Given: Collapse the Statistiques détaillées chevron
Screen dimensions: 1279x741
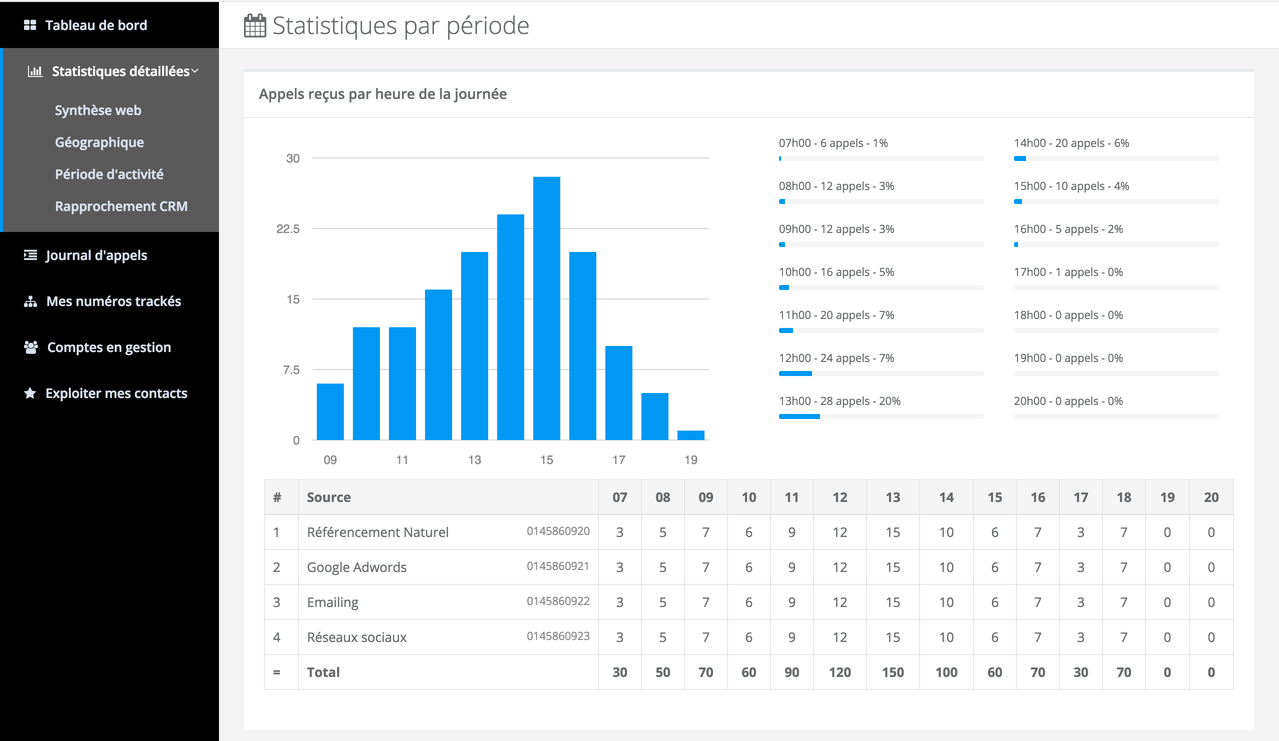Looking at the screenshot, I should click(x=195, y=71).
